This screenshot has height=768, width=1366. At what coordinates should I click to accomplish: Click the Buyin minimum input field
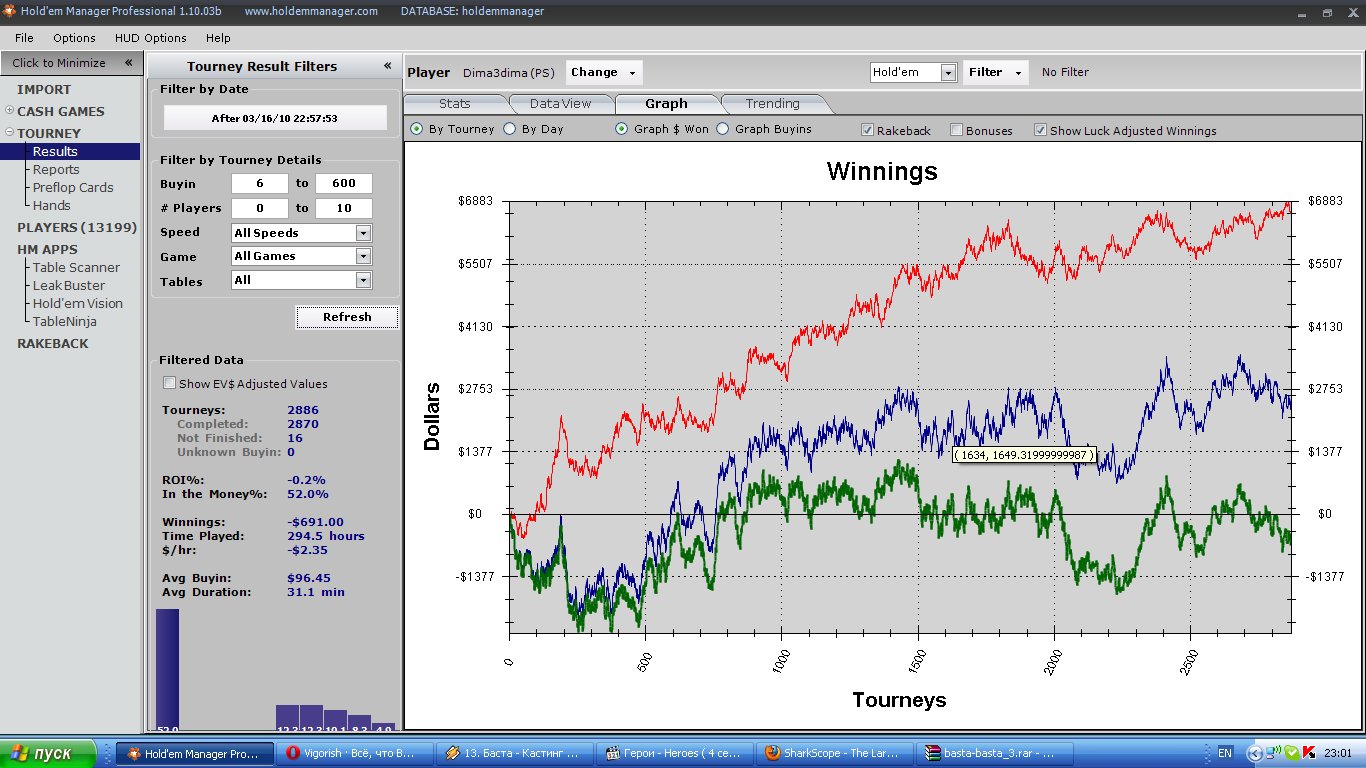point(259,184)
